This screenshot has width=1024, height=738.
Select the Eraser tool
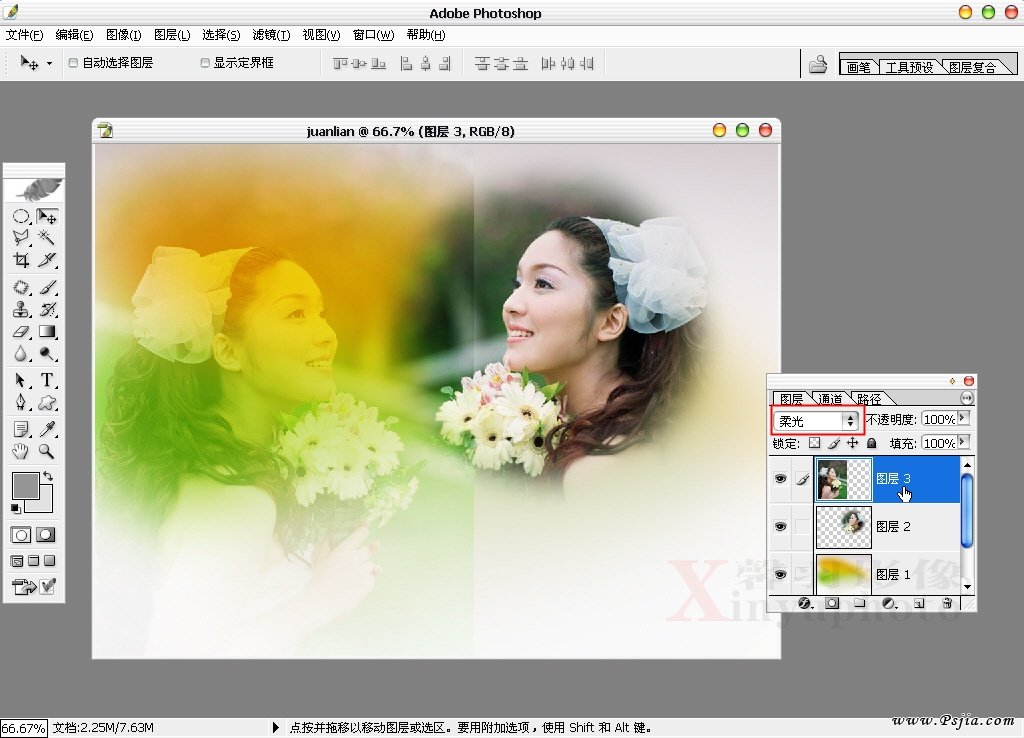(21, 331)
